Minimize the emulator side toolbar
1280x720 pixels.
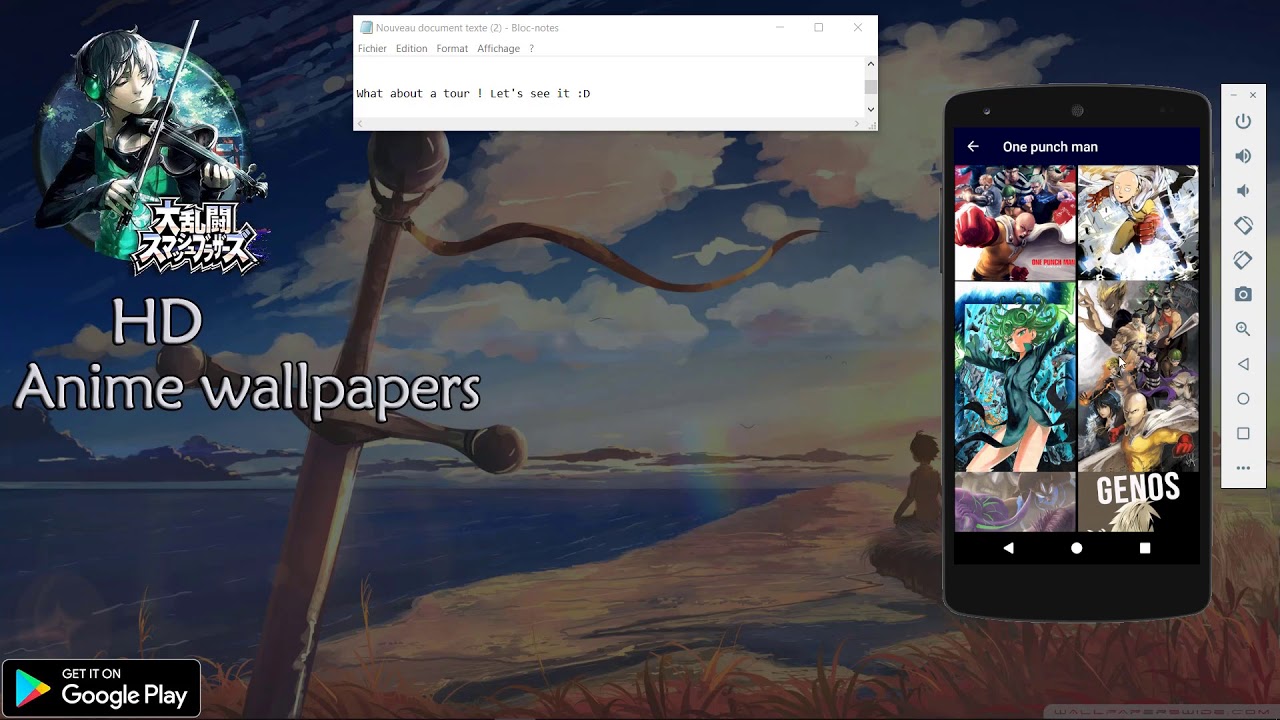(x=1234, y=95)
